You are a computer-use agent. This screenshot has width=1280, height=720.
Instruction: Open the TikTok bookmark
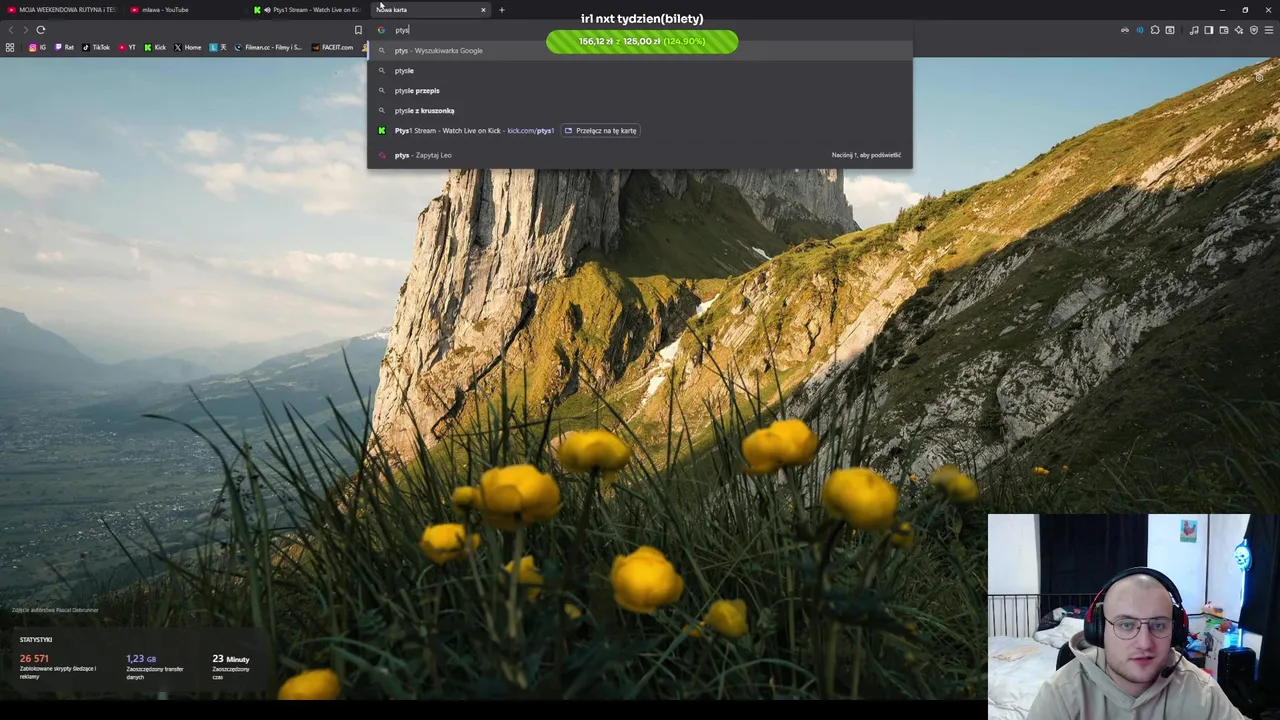pyautogui.click(x=96, y=47)
